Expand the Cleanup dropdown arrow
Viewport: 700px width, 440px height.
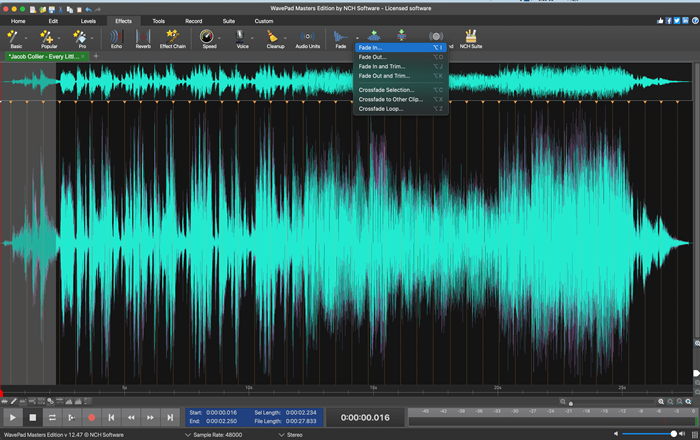(x=285, y=38)
